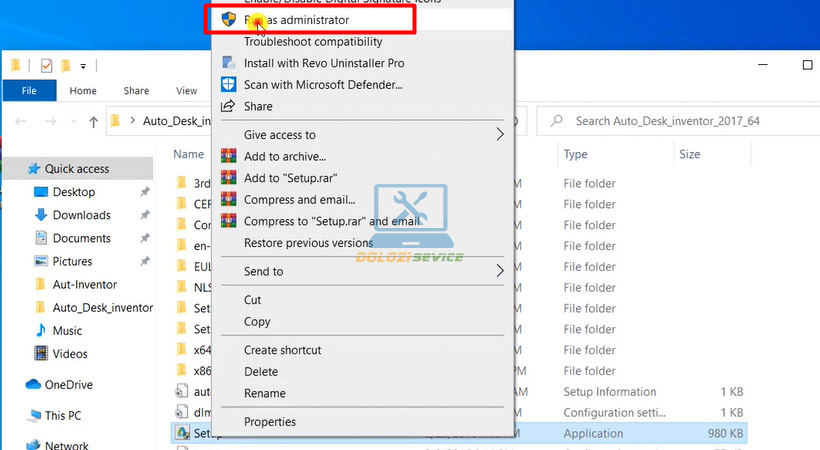Switch to the Home ribbon tab
Viewport: 820px width, 450px height.
pos(83,91)
